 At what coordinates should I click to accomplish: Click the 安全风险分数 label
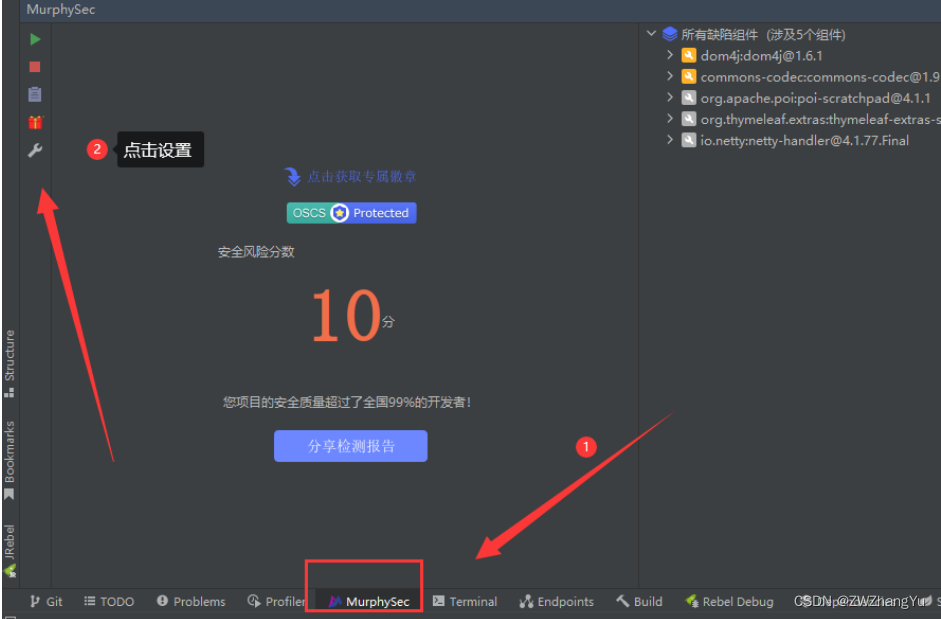click(256, 252)
